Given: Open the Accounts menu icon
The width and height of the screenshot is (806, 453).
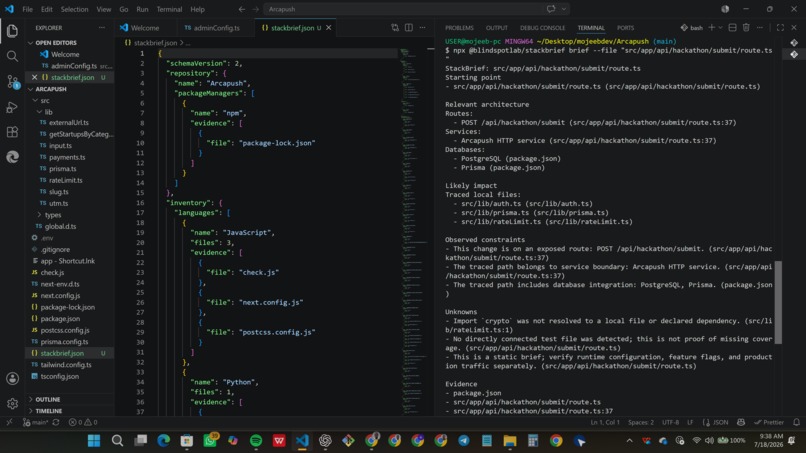Looking at the screenshot, I should point(12,378).
